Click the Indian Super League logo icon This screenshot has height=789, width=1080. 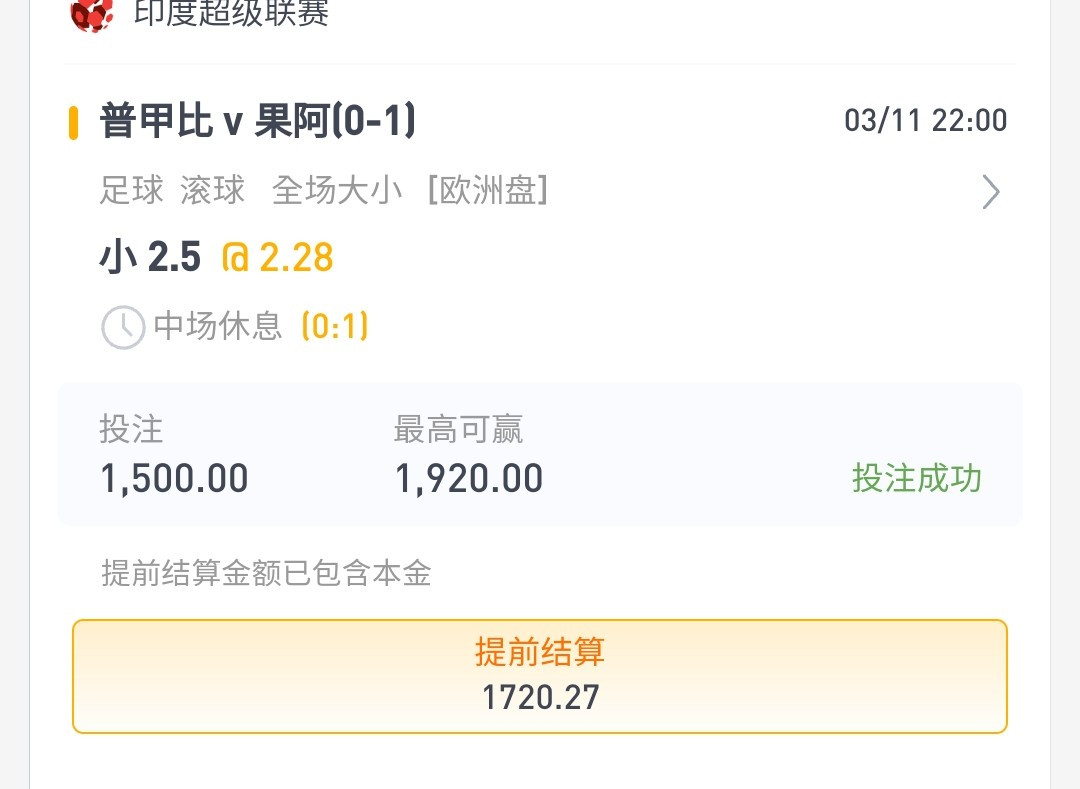point(92,14)
